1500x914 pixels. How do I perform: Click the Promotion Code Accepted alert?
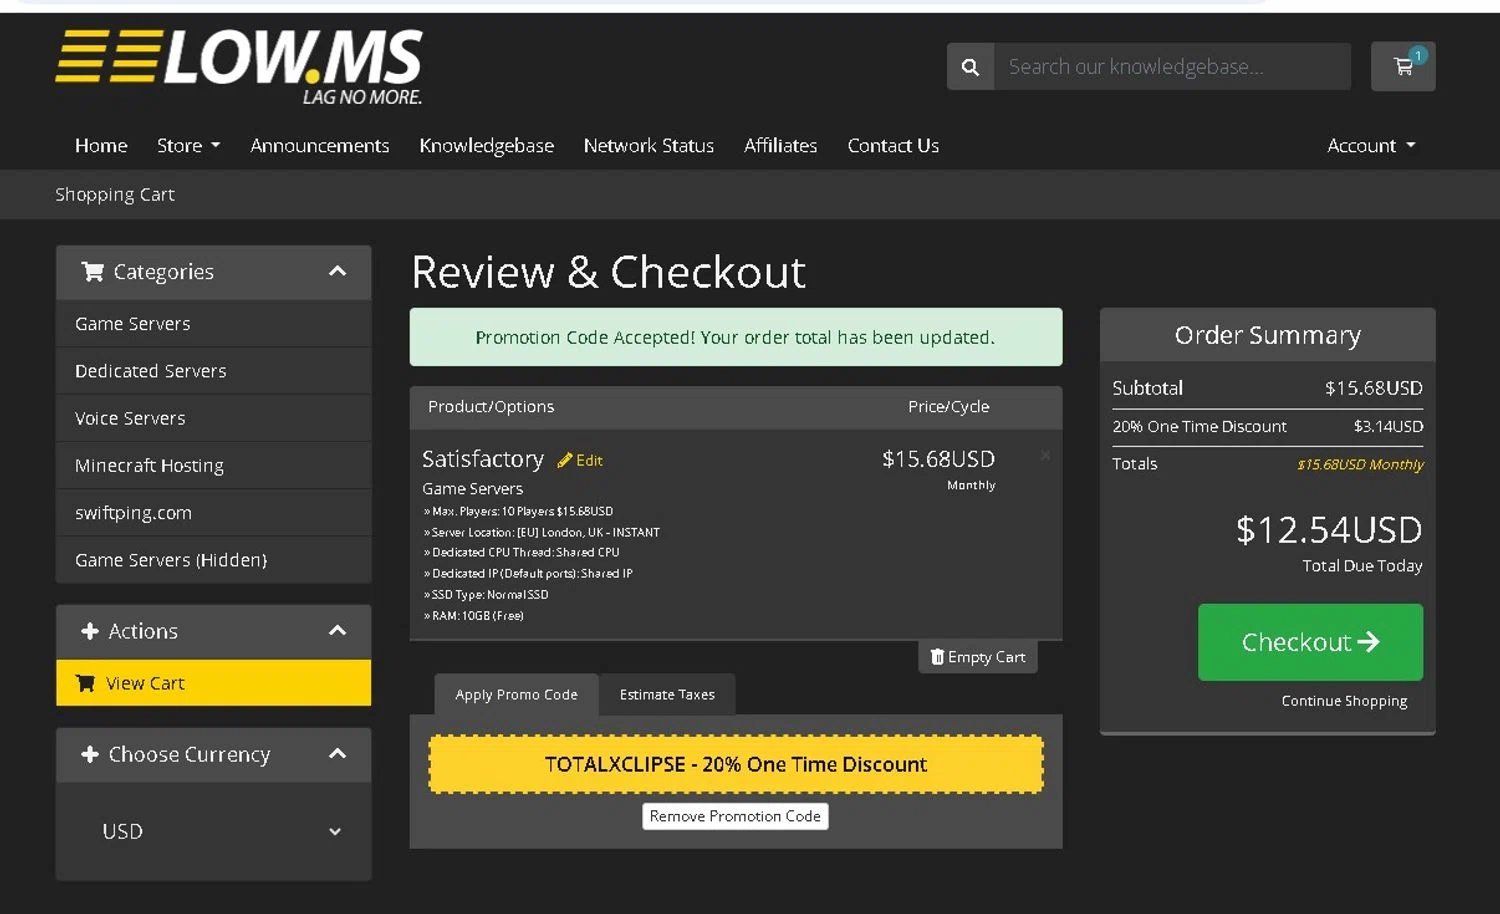tap(736, 337)
